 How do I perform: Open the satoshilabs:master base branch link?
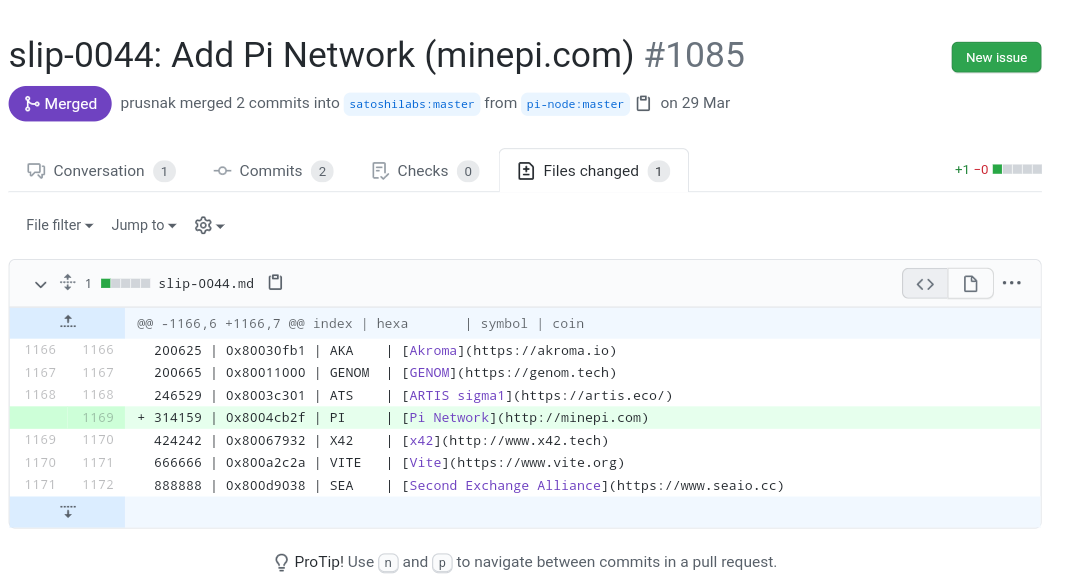tap(411, 104)
